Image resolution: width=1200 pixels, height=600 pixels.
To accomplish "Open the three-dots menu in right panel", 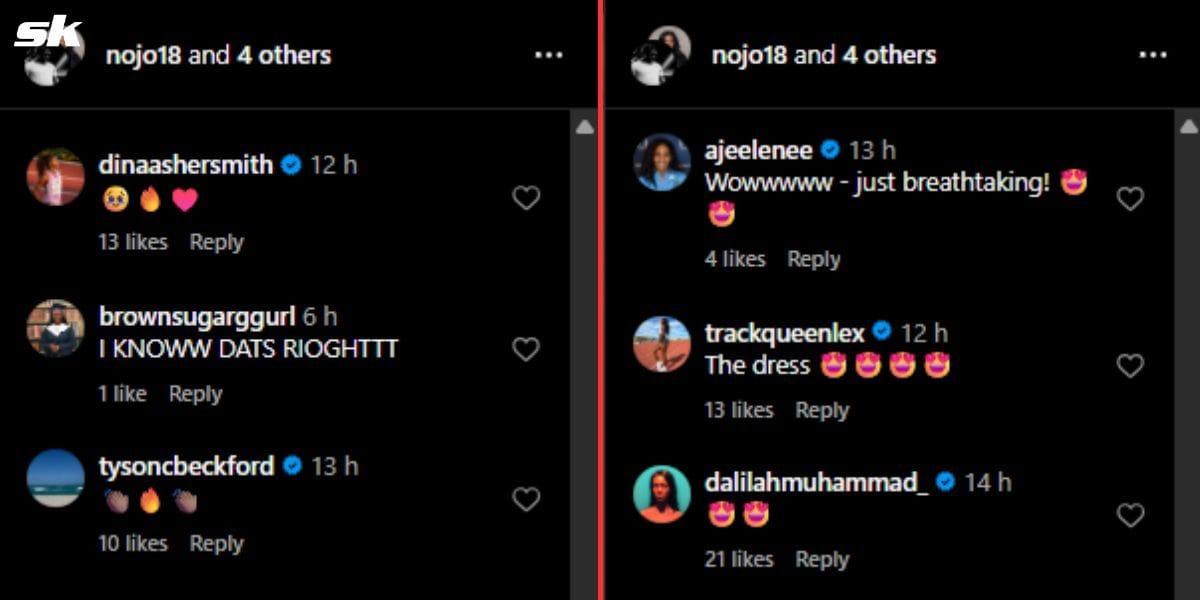I will [x=1153, y=55].
